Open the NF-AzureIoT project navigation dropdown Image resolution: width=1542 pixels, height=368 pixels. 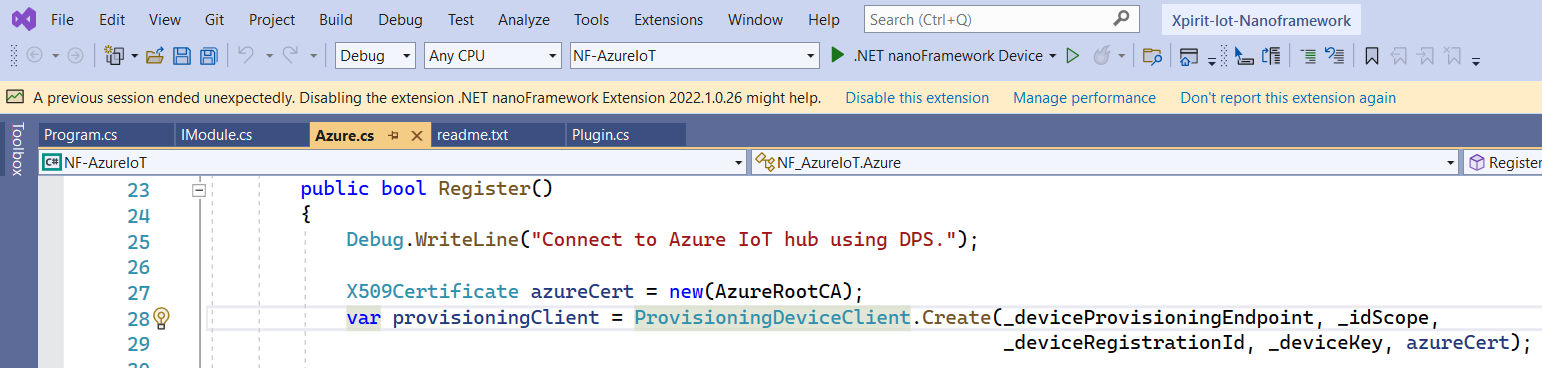click(393, 162)
